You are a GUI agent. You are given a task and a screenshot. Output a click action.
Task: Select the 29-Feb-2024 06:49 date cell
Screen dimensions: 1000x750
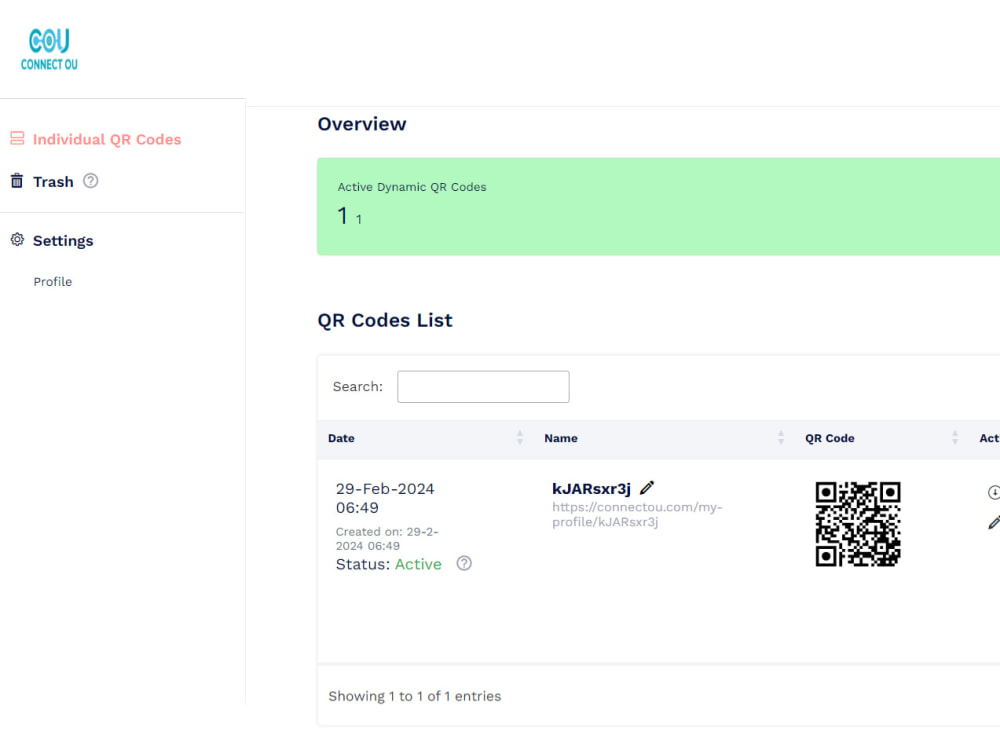[385, 498]
